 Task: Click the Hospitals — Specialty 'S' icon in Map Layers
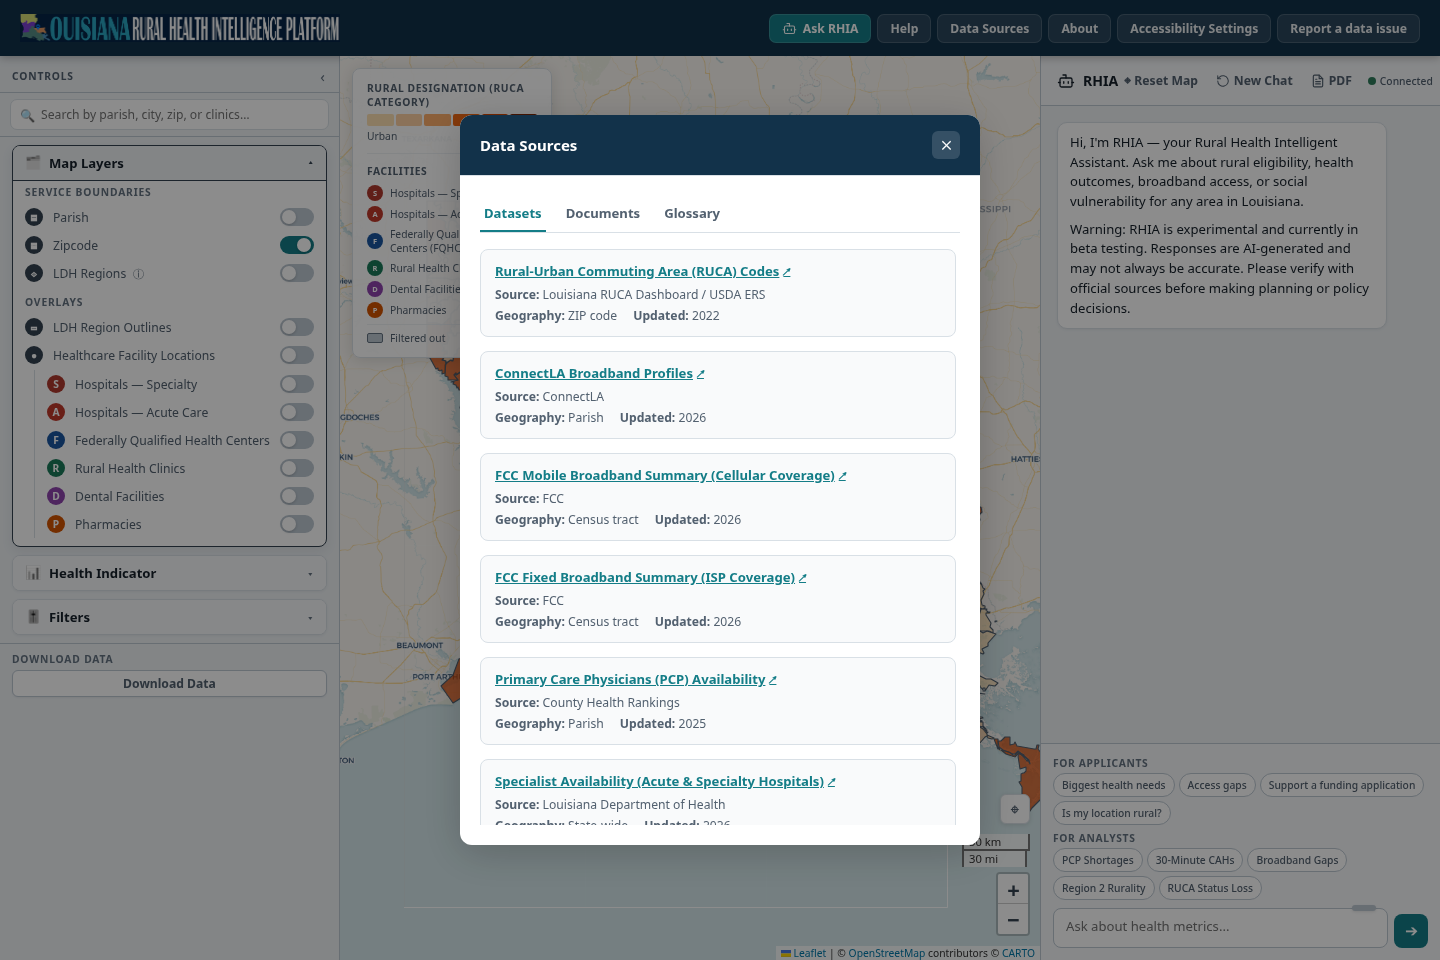coord(56,384)
